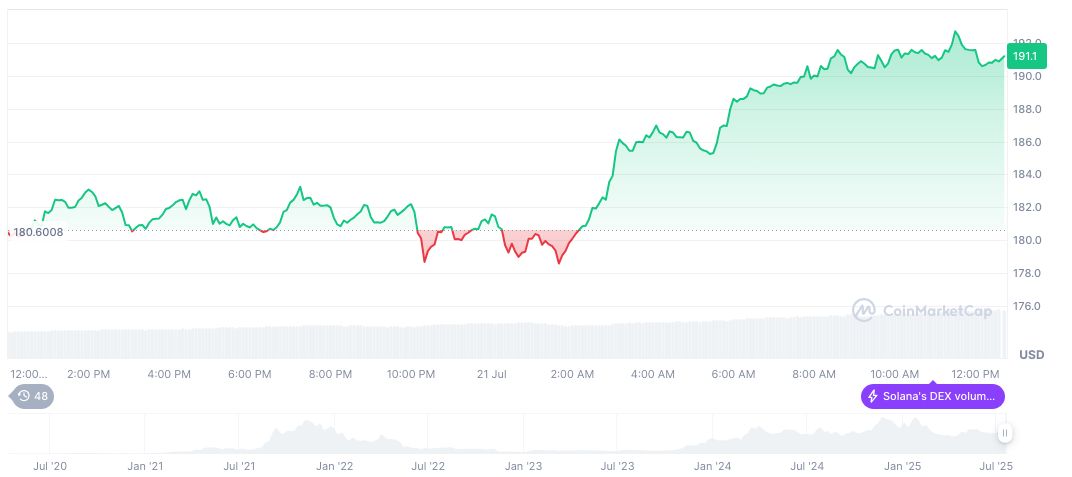Click the 8:00 AM time axis label
This screenshot has height=477, width=1072.
tap(814, 374)
